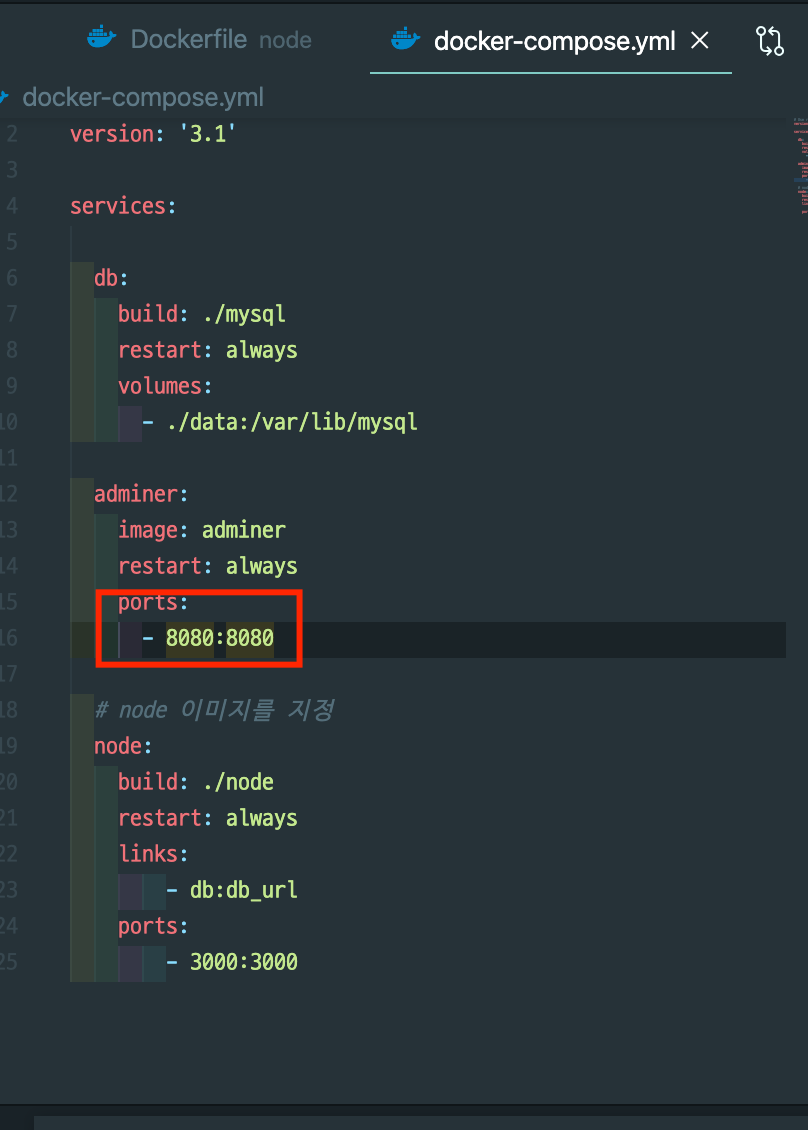Click the ./mysql build path

pos(244,314)
